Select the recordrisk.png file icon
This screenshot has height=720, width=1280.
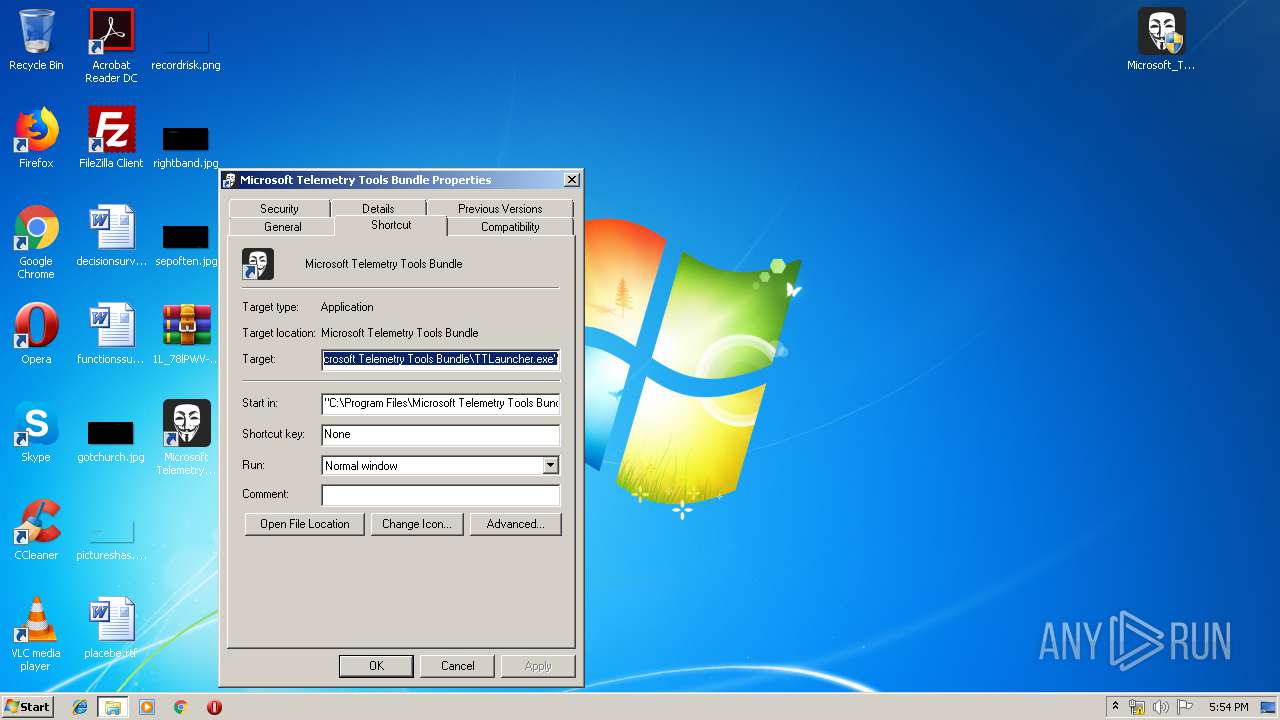point(186,46)
